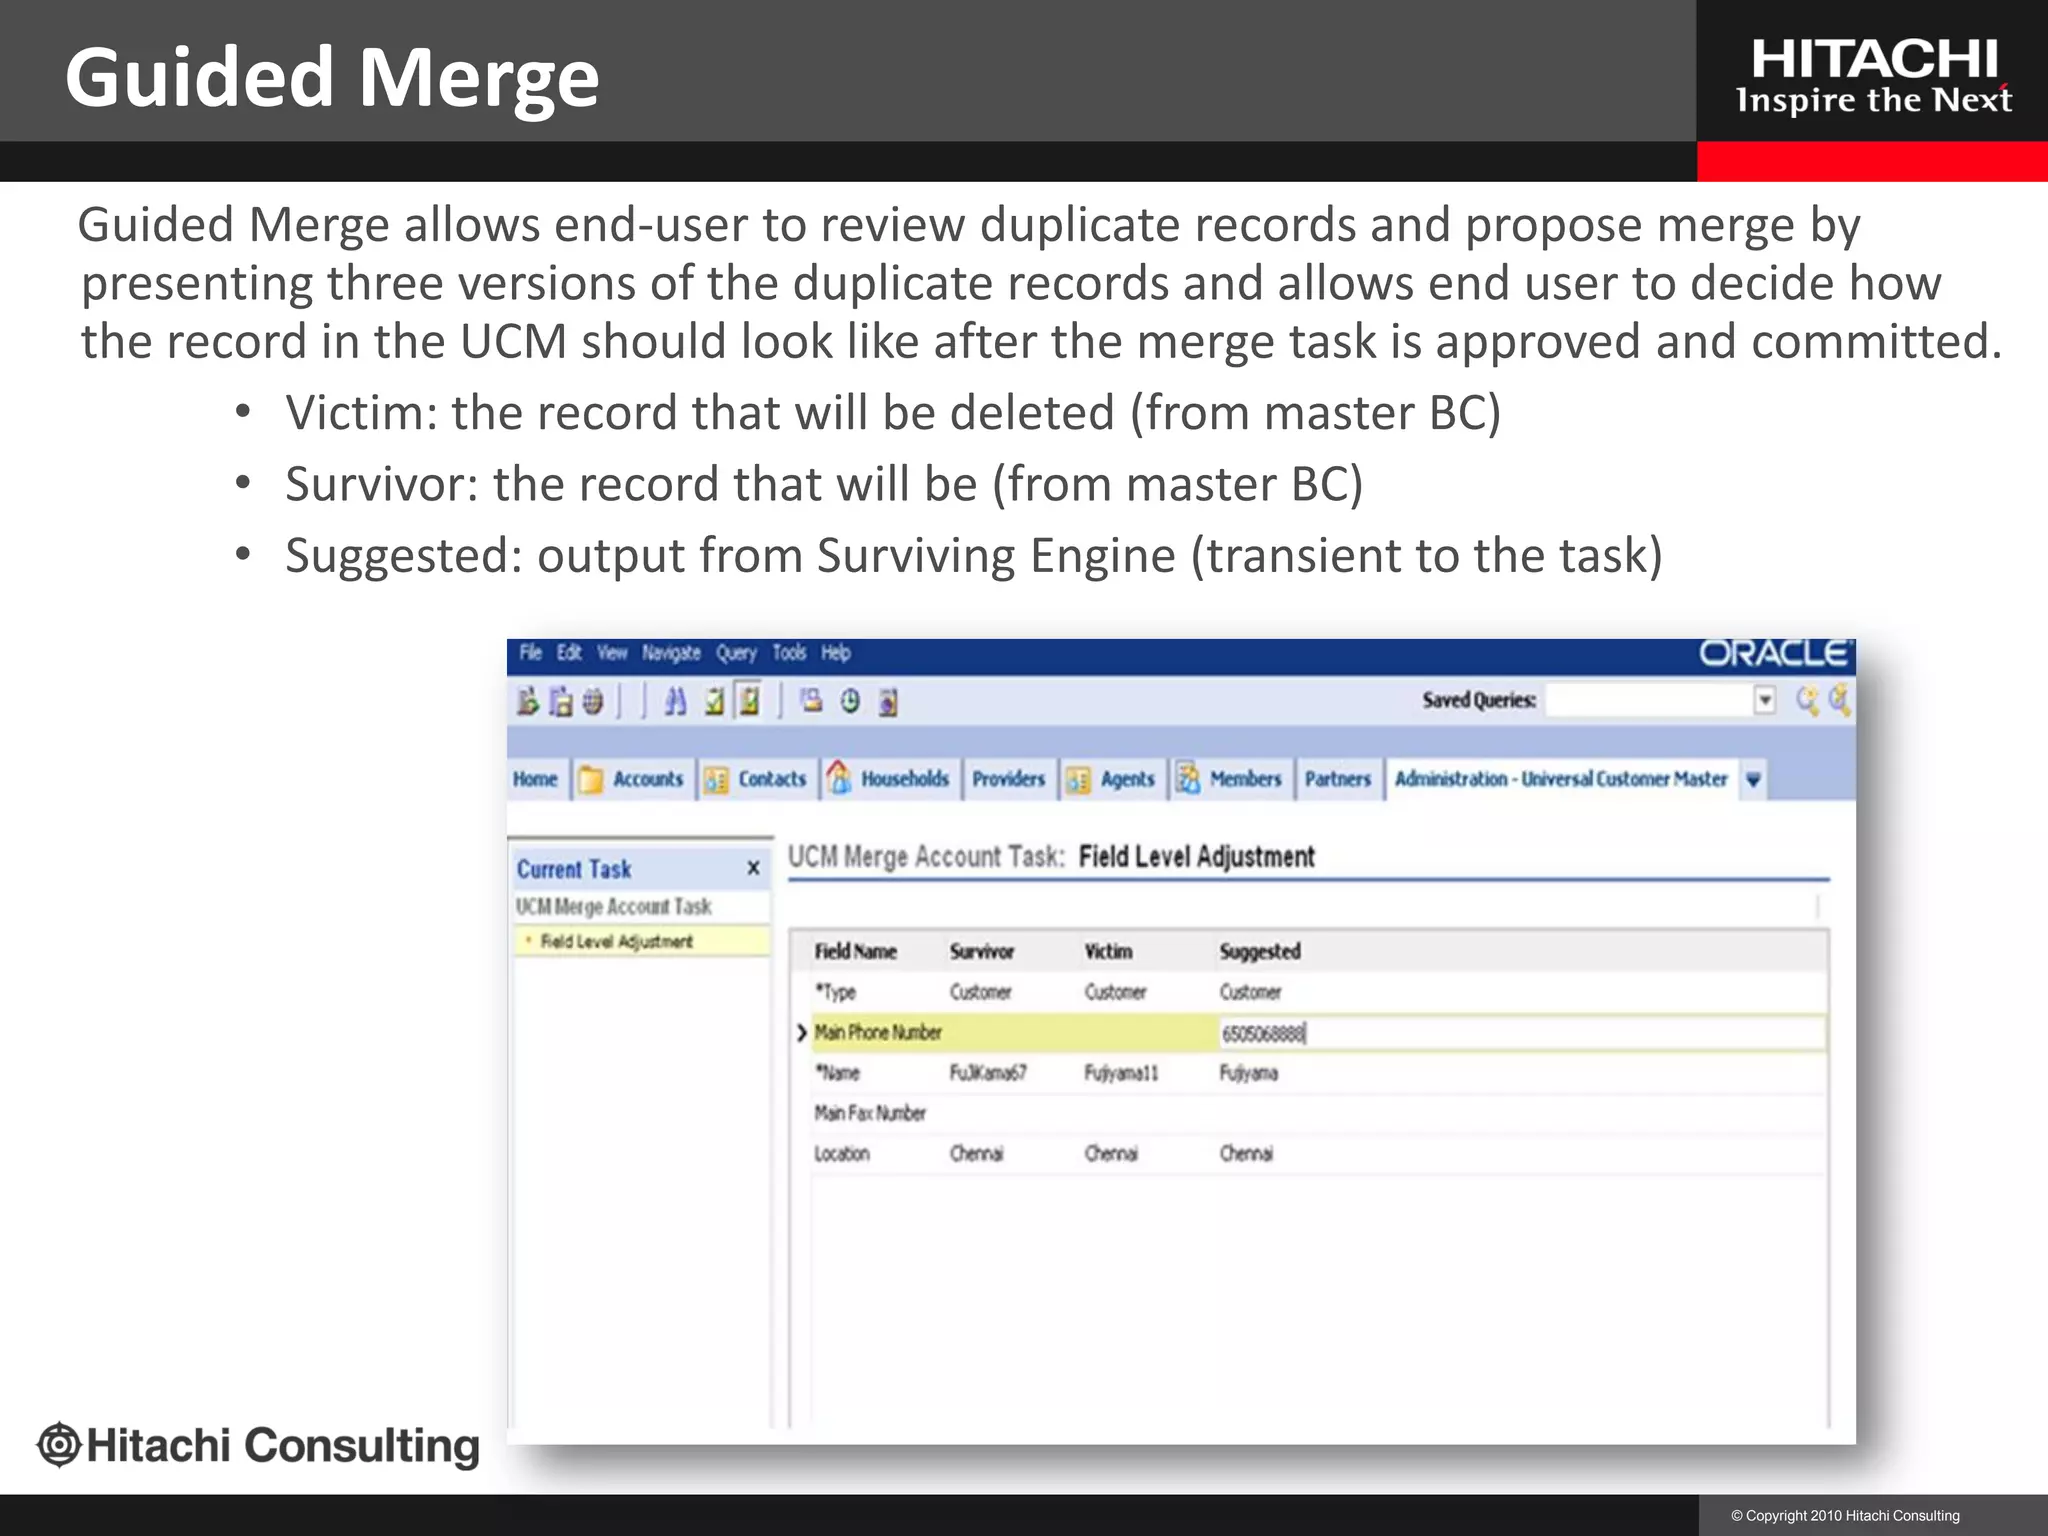Click the first magnifier icon after Saved Queries
Viewport: 2048px width, 1536px height.
click(1807, 700)
